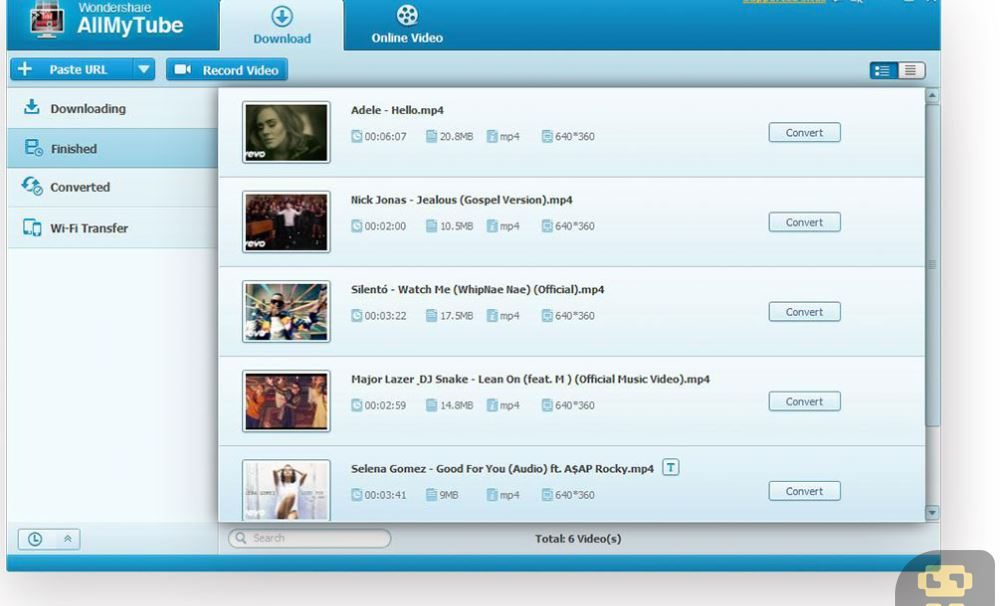Click the resolution icon for Selena Gomez video

[x=547, y=494]
